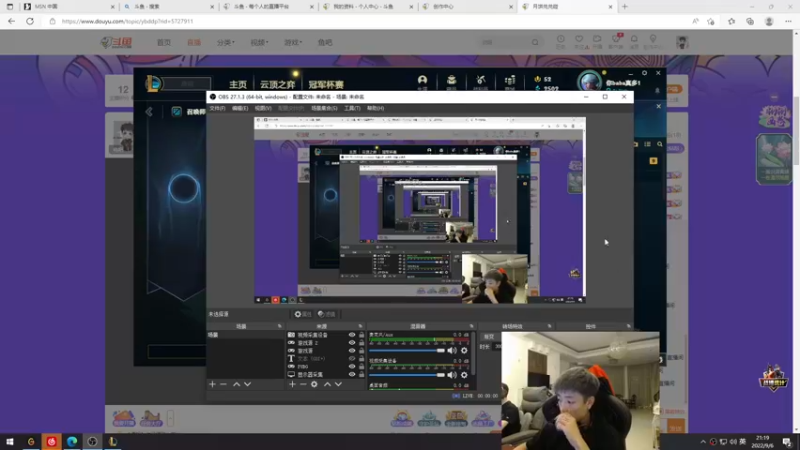The width and height of the screenshot is (800, 450).
Task: Expand Douyu categories dropdown
Action: point(226,42)
